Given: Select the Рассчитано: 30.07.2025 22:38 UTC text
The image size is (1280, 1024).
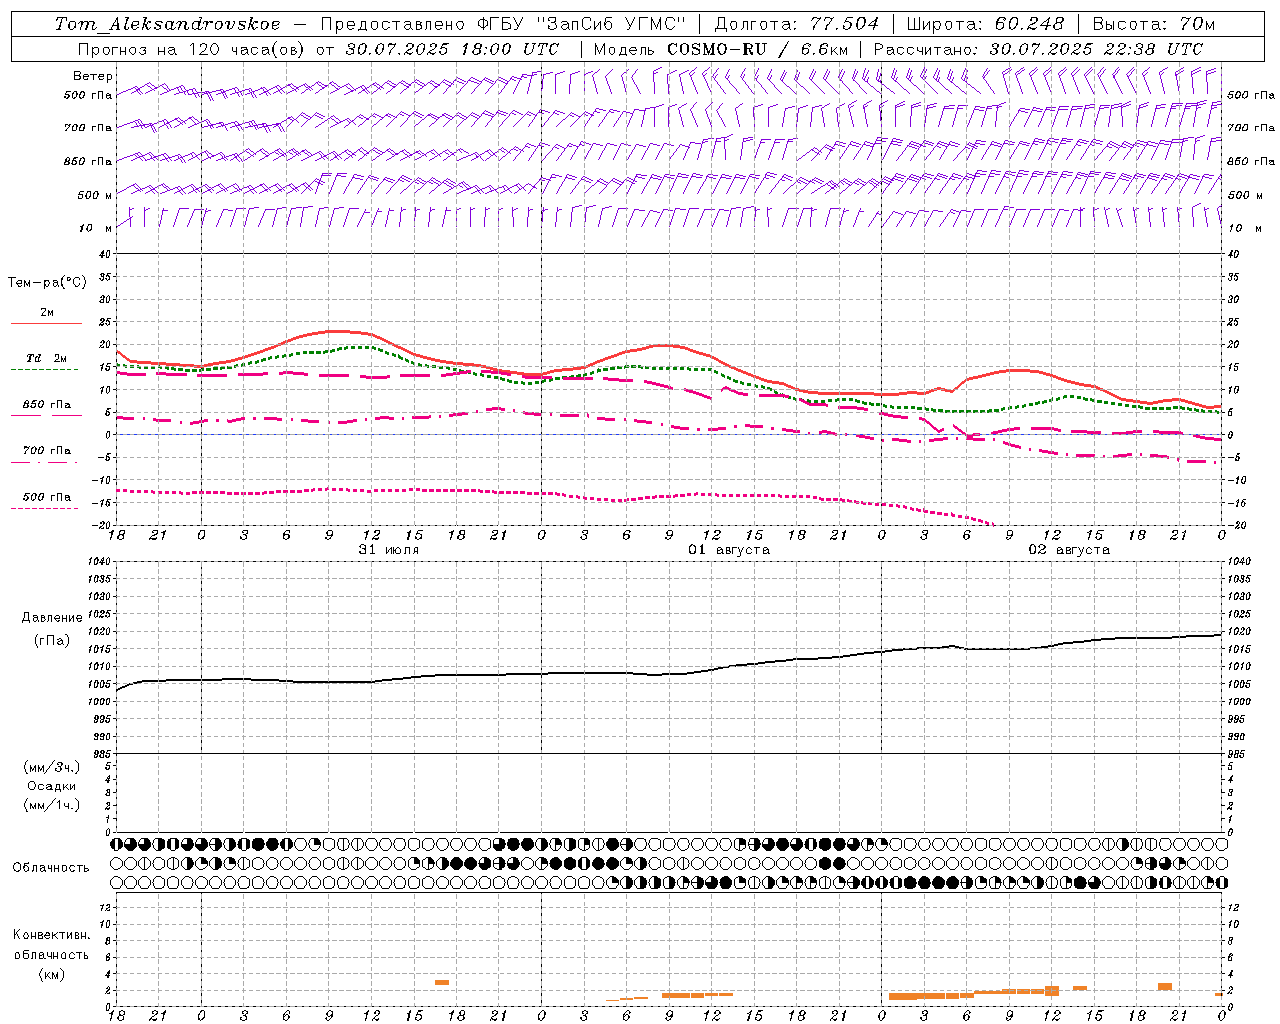Looking at the screenshot, I should pos(1038,49).
